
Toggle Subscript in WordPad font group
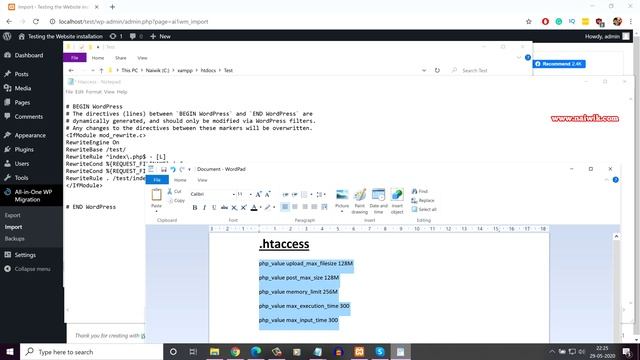[234, 207]
